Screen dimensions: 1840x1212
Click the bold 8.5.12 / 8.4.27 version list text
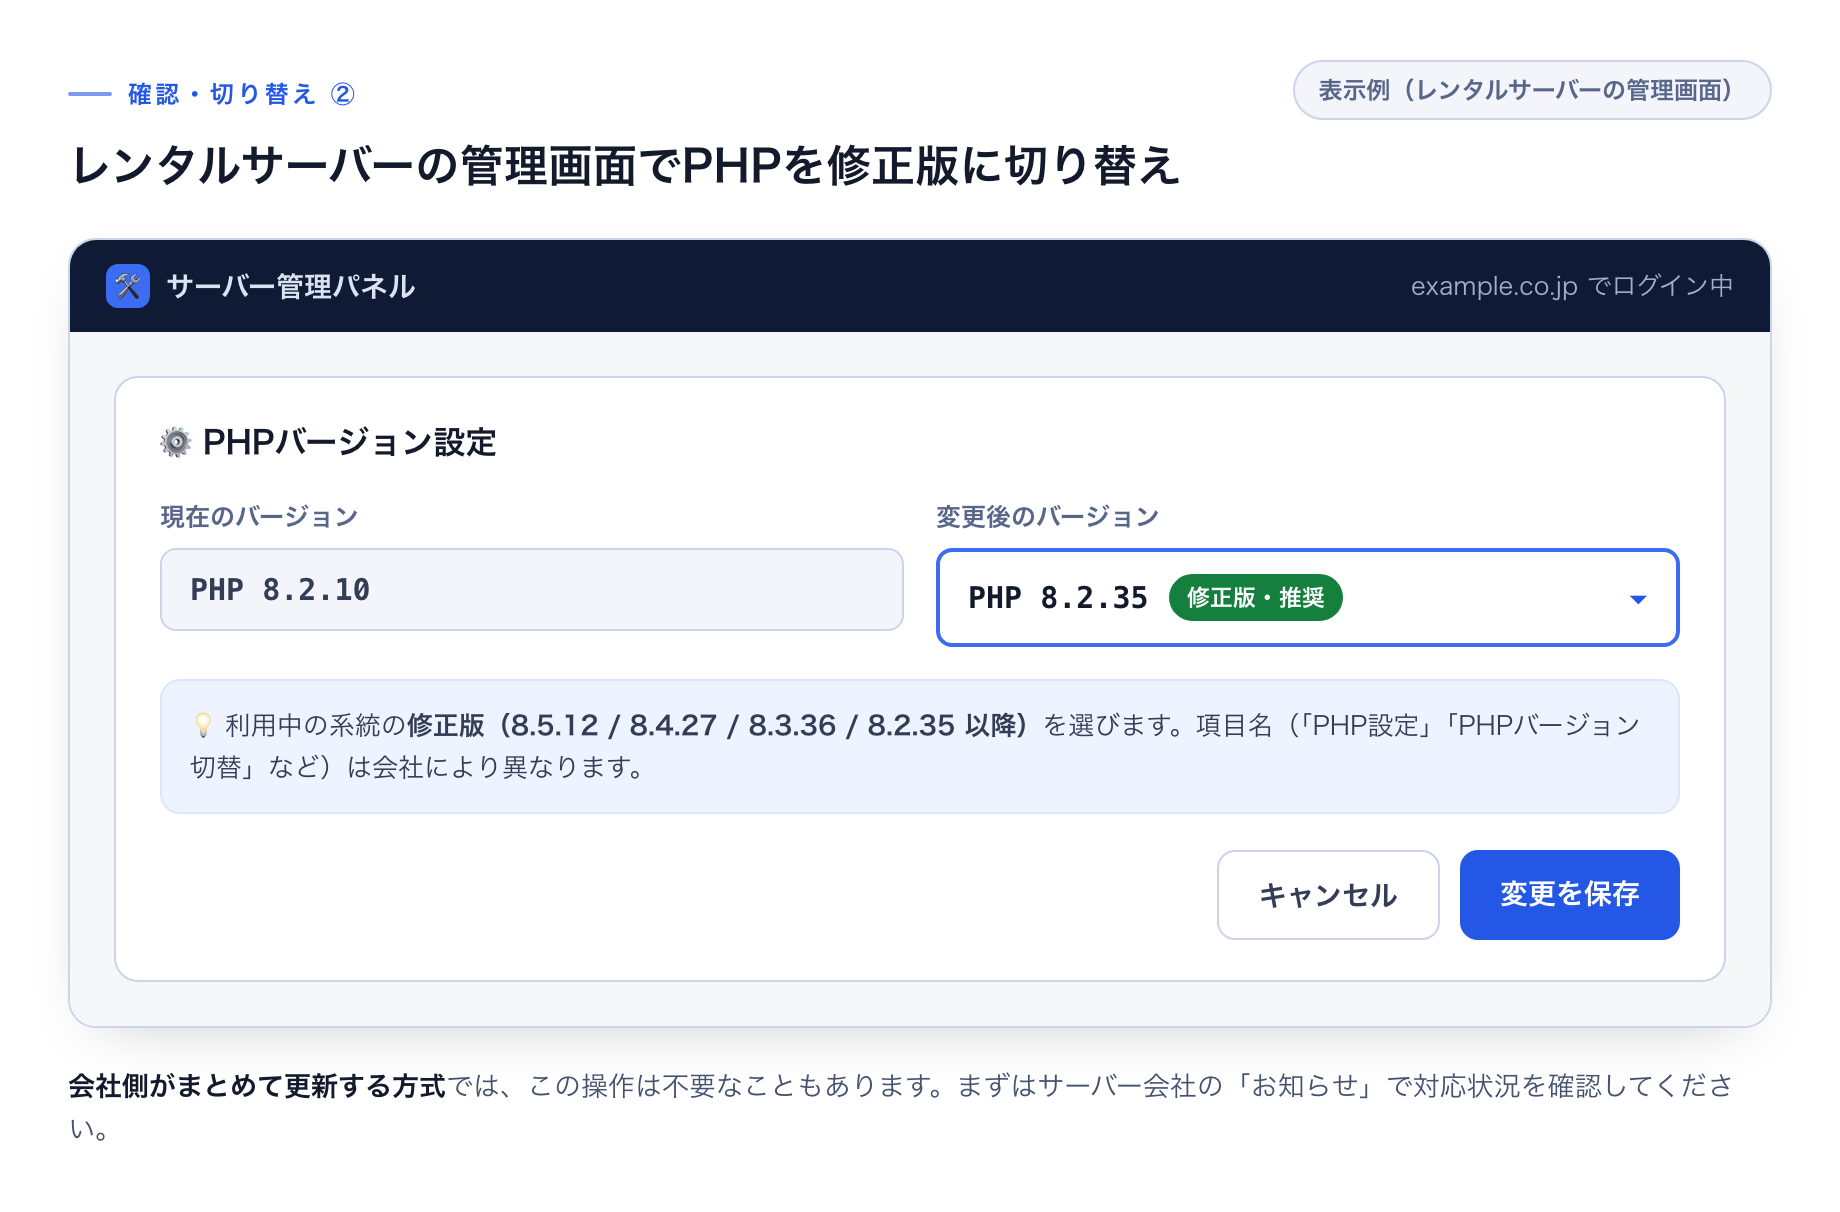pyautogui.click(x=718, y=725)
